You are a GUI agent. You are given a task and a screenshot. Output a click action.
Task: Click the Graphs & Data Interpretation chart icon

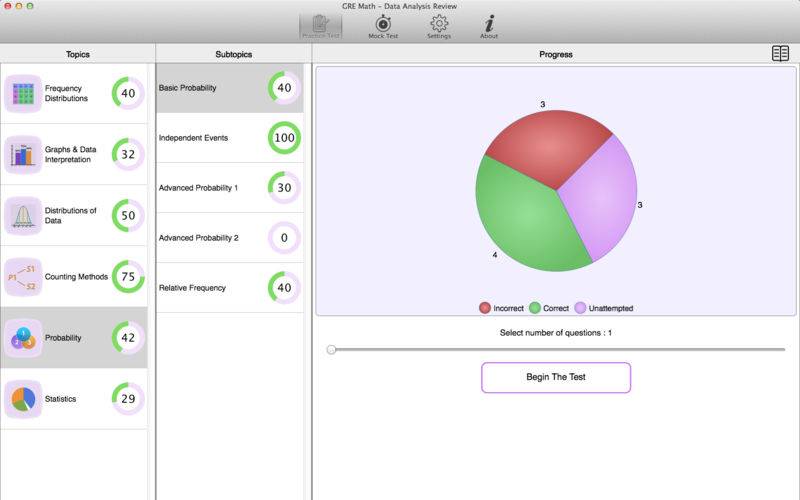pyautogui.click(x=23, y=155)
